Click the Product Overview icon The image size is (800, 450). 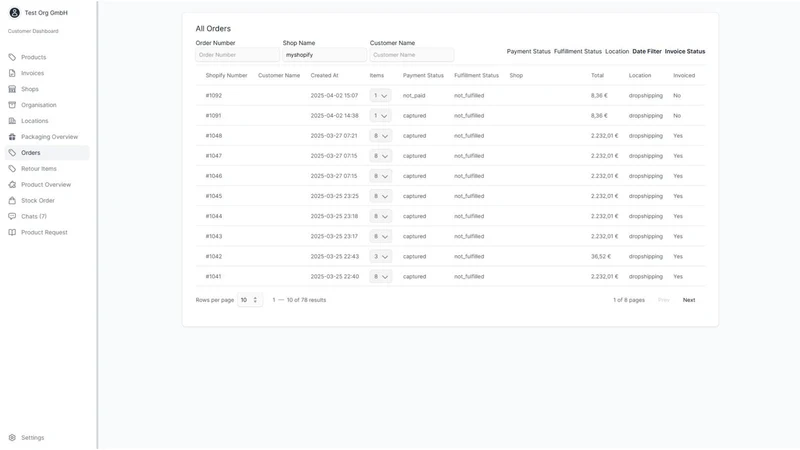[x=12, y=184]
